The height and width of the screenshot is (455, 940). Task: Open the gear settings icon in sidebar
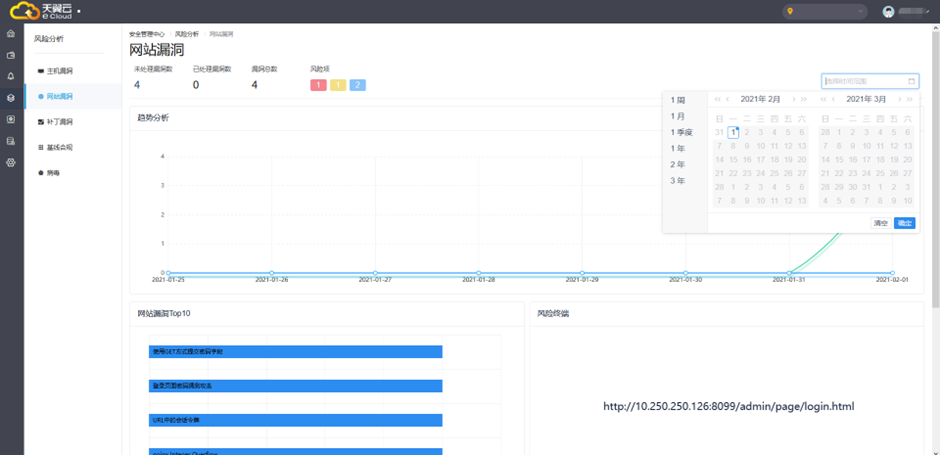click(x=11, y=162)
